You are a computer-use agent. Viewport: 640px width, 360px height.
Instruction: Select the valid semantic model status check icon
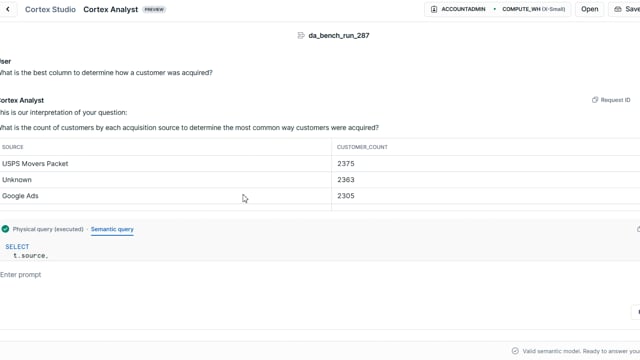(515, 351)
